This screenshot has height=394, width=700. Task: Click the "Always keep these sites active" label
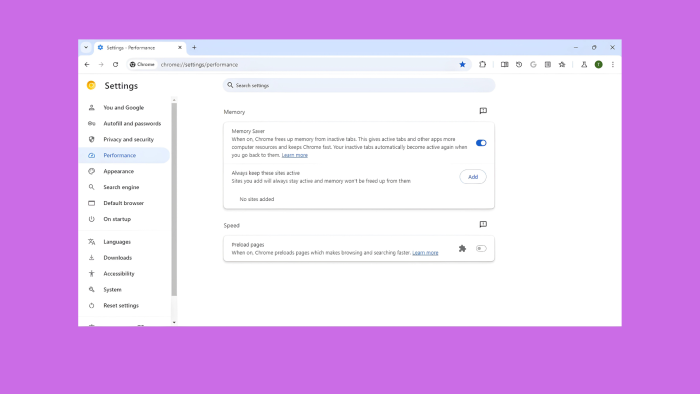(266, 173)
